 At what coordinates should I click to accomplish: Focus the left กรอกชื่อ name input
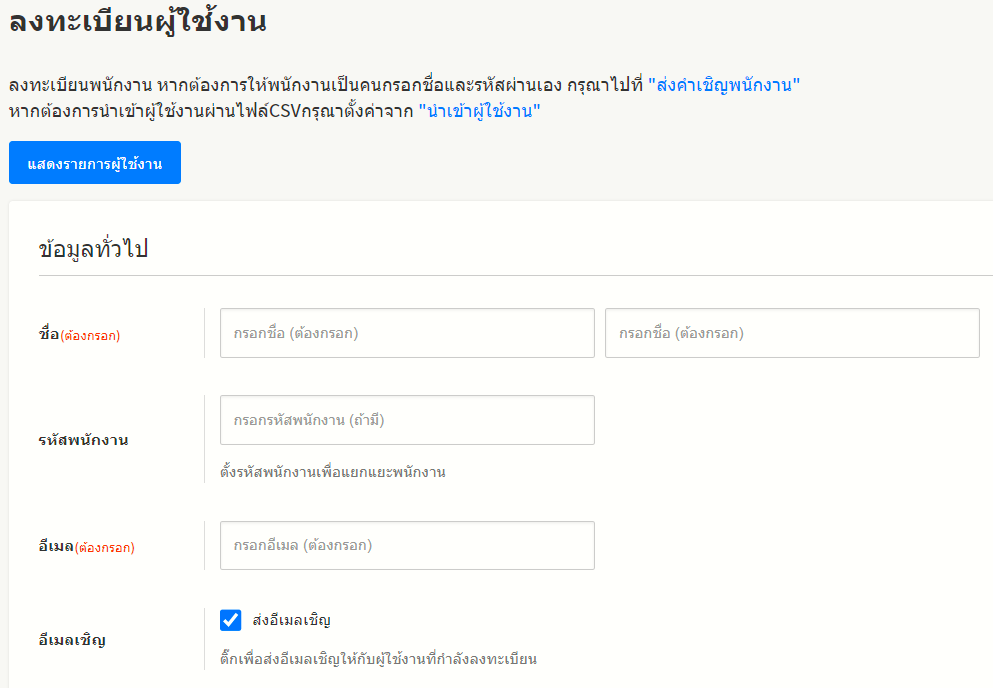(407, 333)
